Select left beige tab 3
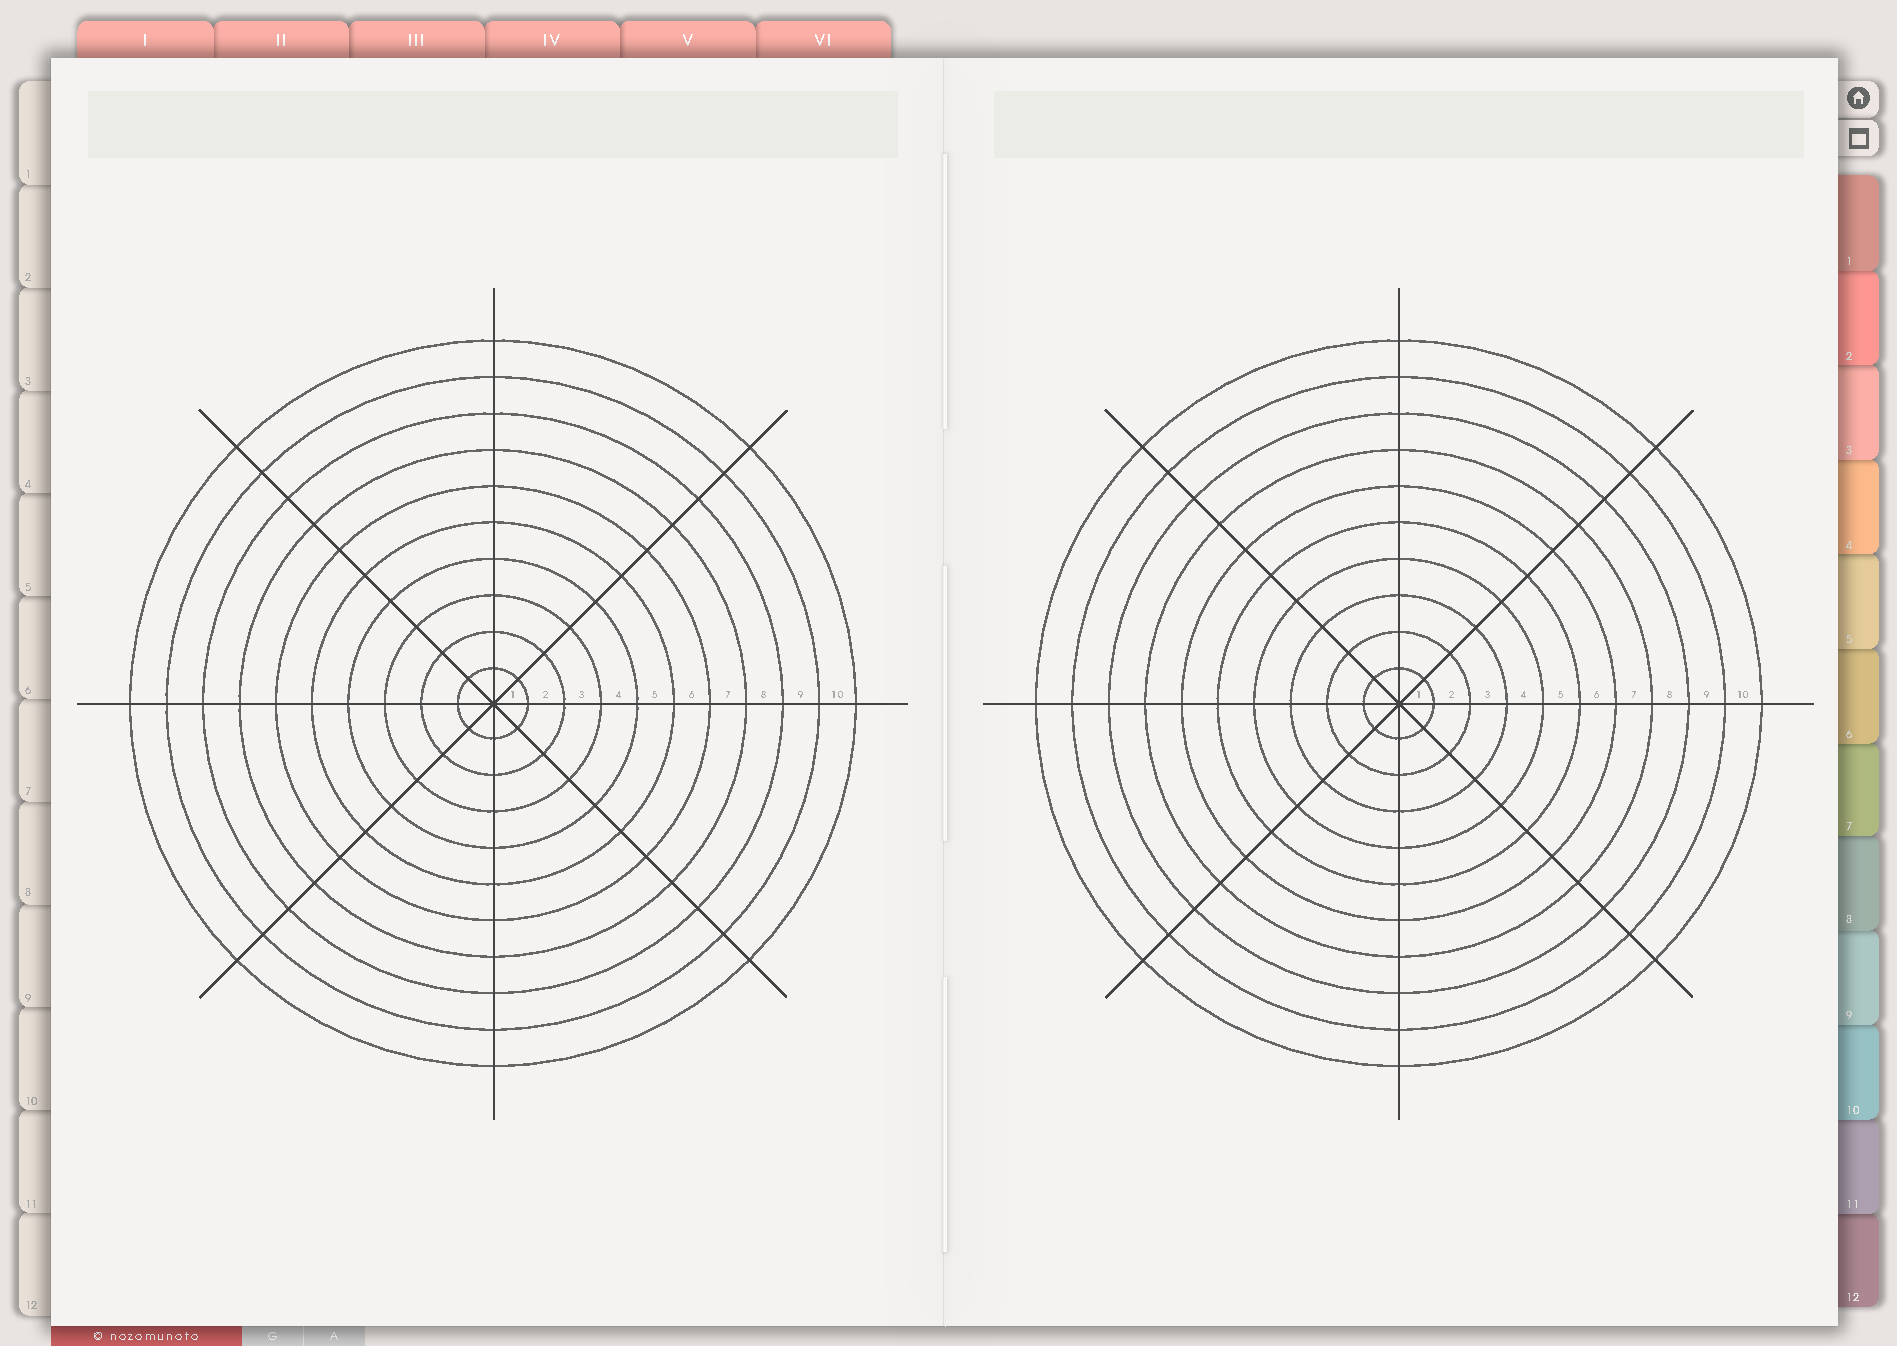 (35, 340)
